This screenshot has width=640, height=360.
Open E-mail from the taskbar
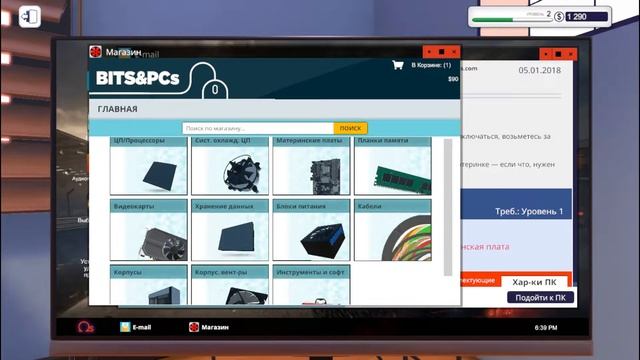pos(136,327)
